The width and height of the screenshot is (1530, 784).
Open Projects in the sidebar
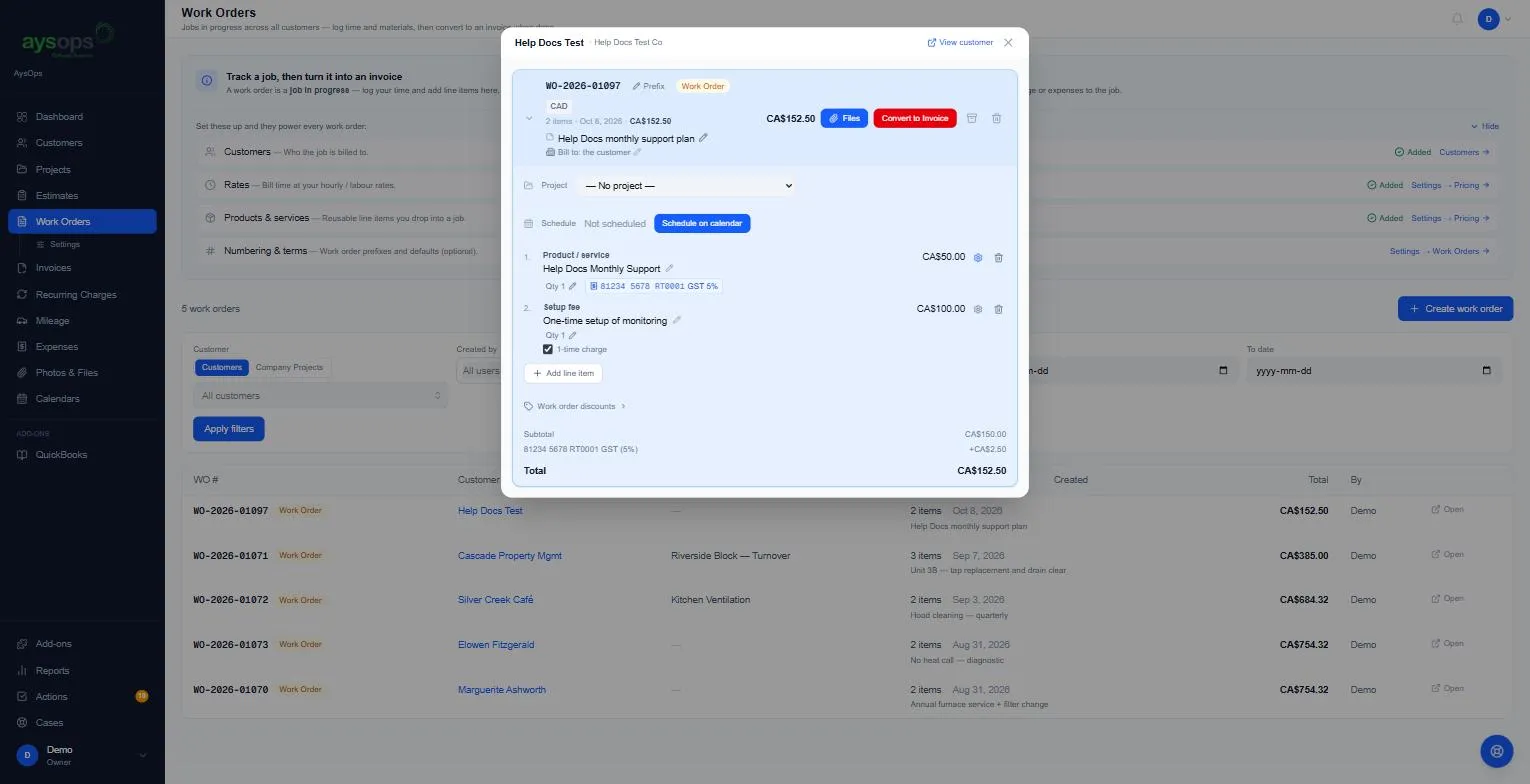(x=82, y=169)
